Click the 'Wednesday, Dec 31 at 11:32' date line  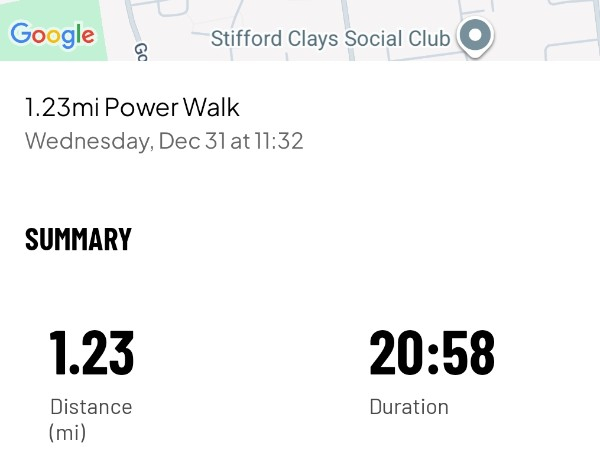(164, 141)
